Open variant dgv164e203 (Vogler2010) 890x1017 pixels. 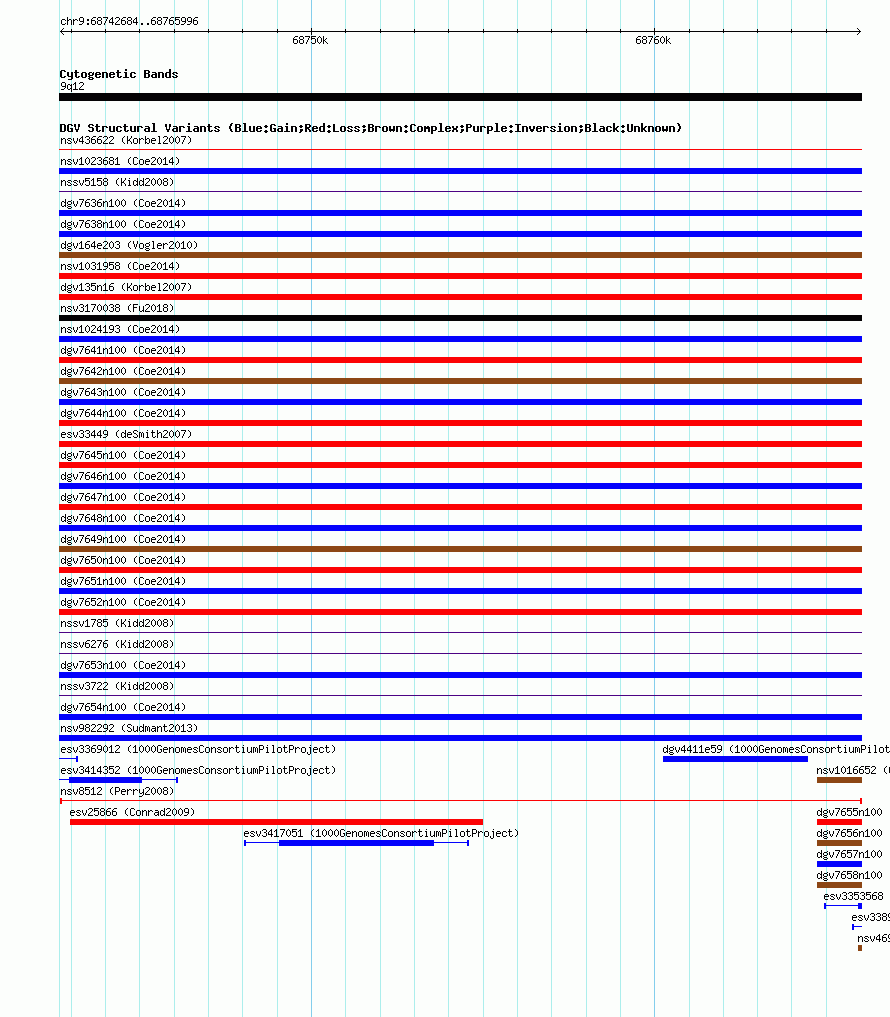(129, 245)
